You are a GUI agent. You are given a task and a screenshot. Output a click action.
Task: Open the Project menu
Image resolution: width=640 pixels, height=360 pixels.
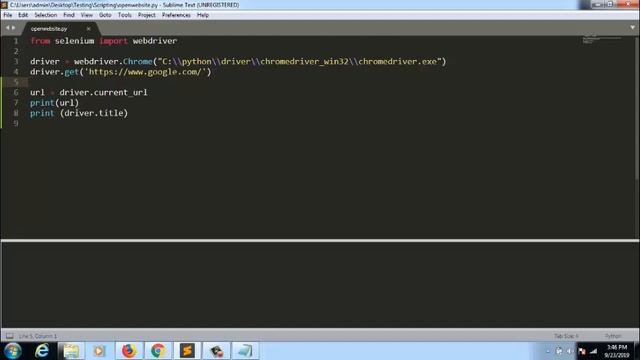click(147, 15)
